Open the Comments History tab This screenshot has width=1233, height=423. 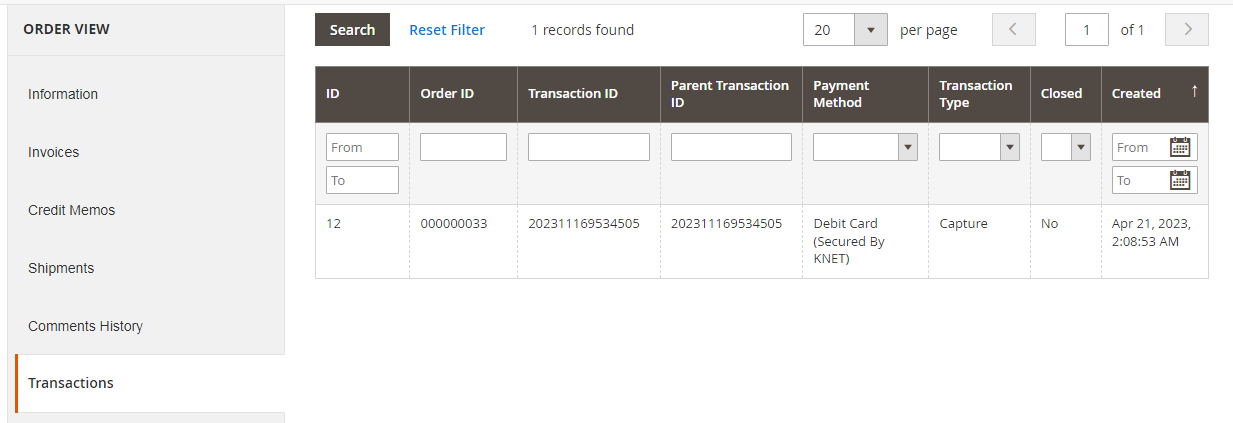point(85,326)
